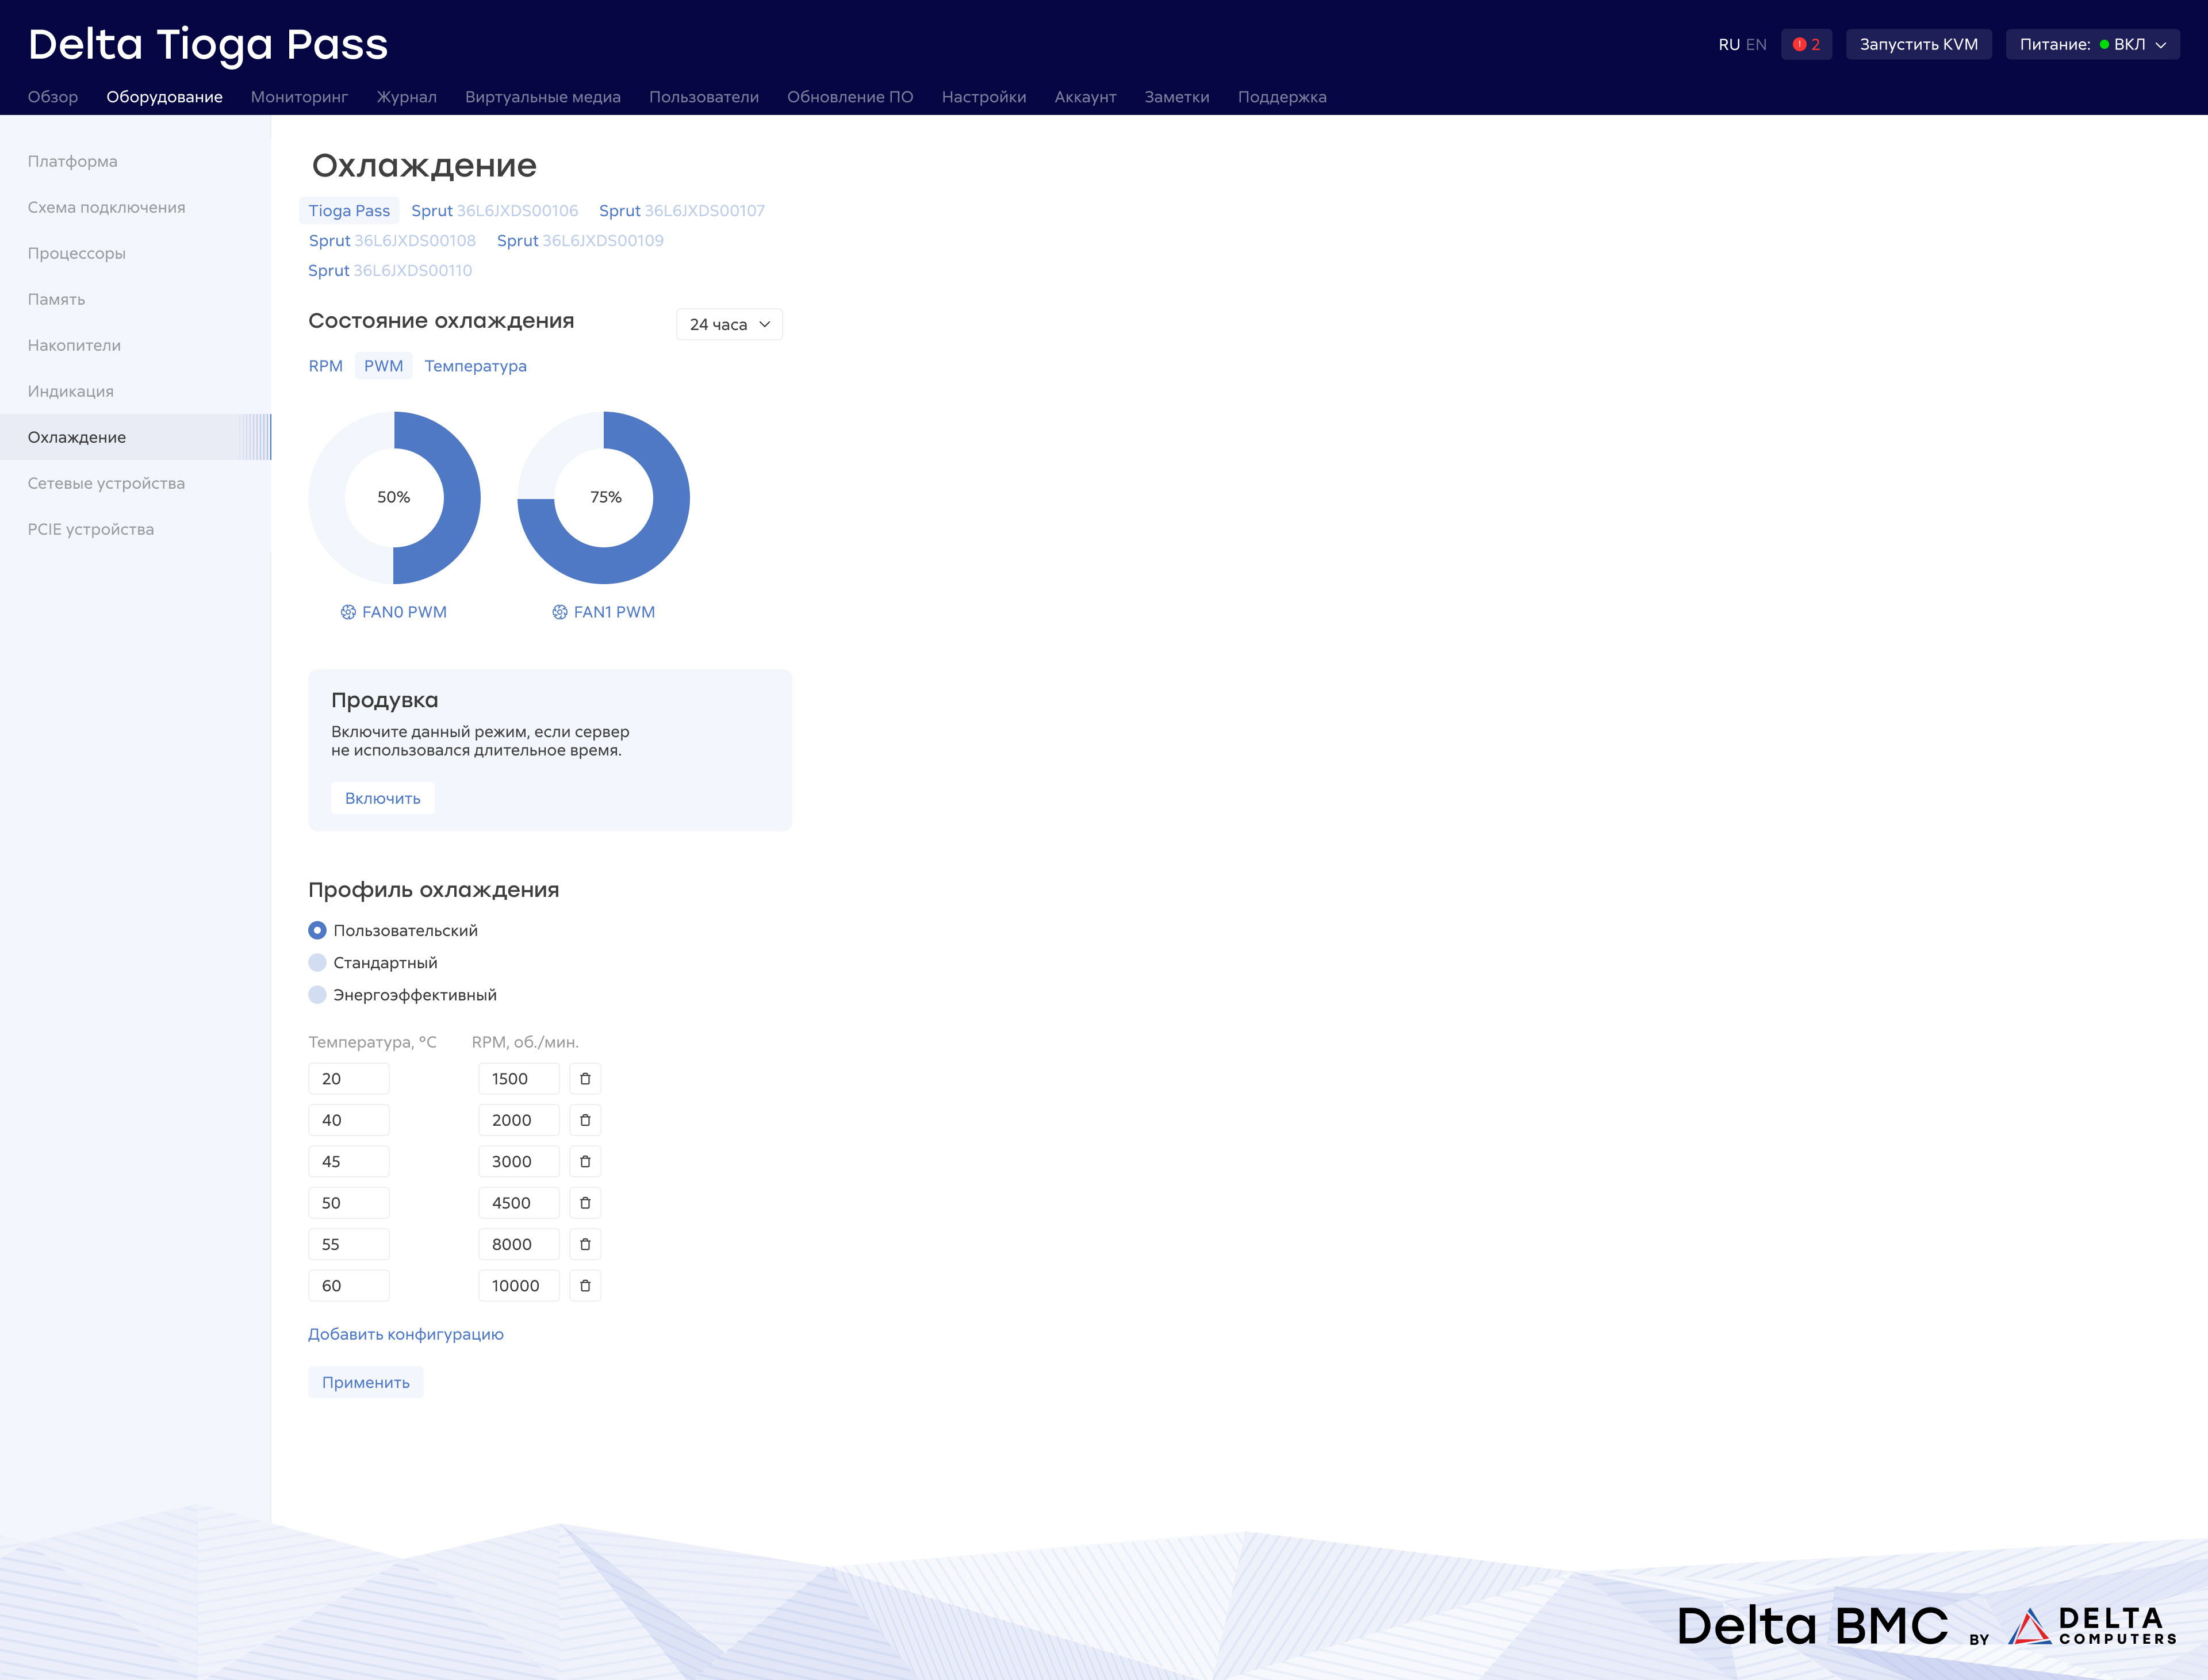Delete the row with 4500 RPM
2208x1680 pixels.
pyautogui.click(x=585, y=1203)
